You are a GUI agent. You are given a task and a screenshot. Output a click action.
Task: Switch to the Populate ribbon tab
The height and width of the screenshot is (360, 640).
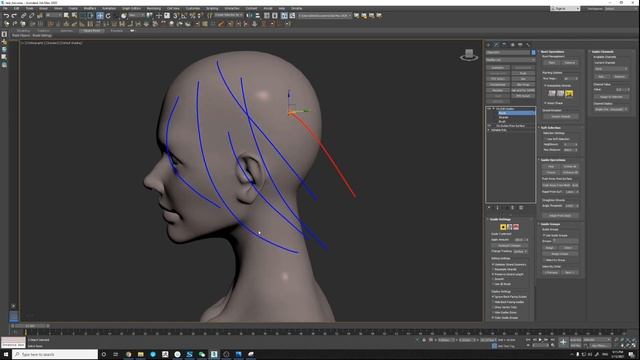click(x=116, y=31)
